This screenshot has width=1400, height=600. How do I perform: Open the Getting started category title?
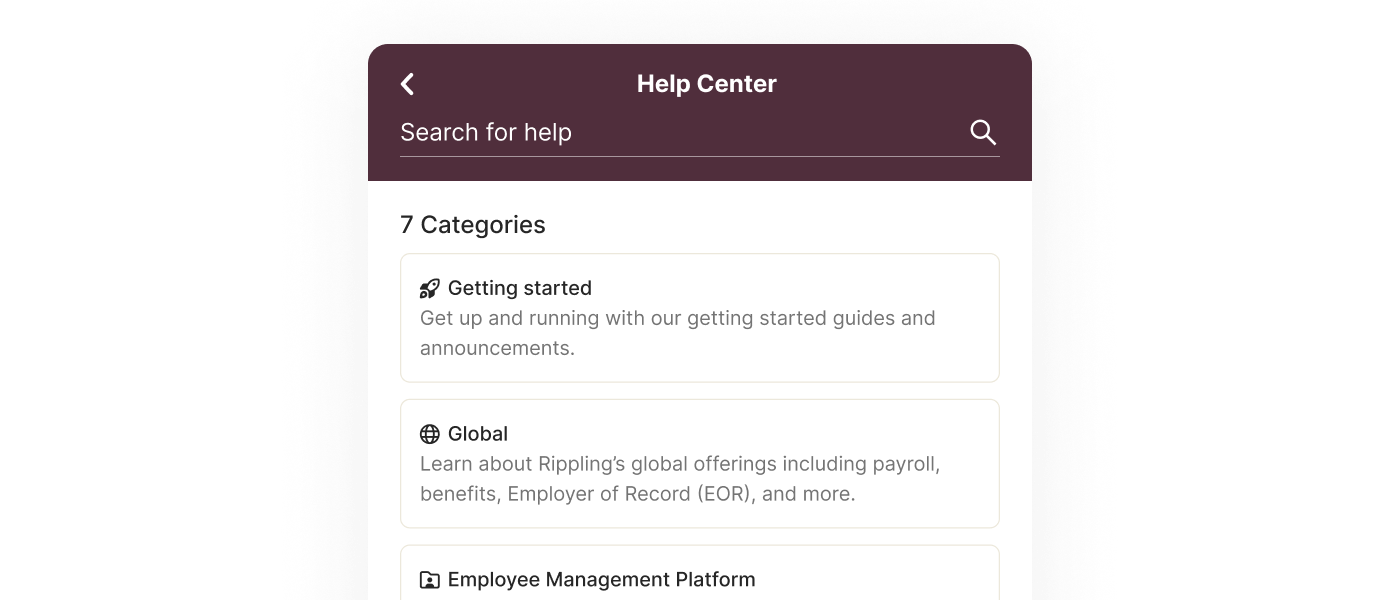point(520,288)
